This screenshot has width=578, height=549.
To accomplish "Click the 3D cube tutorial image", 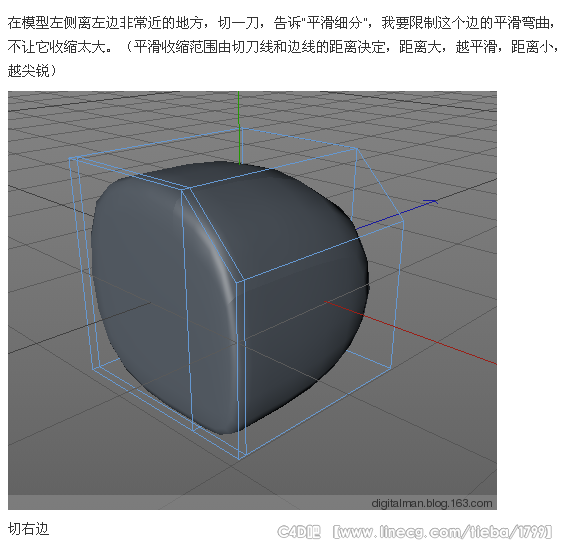I will (x=253, y=300).
